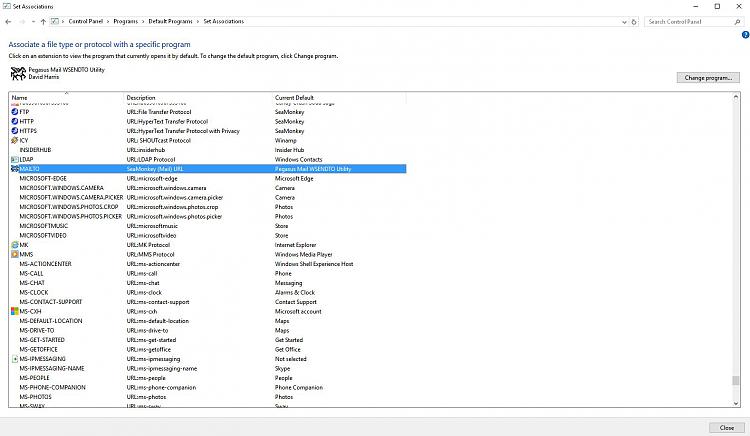The image size is (750, 436).
Task: Select the MICROSOFT-EDGE row
Action: [x=208, y=178]
